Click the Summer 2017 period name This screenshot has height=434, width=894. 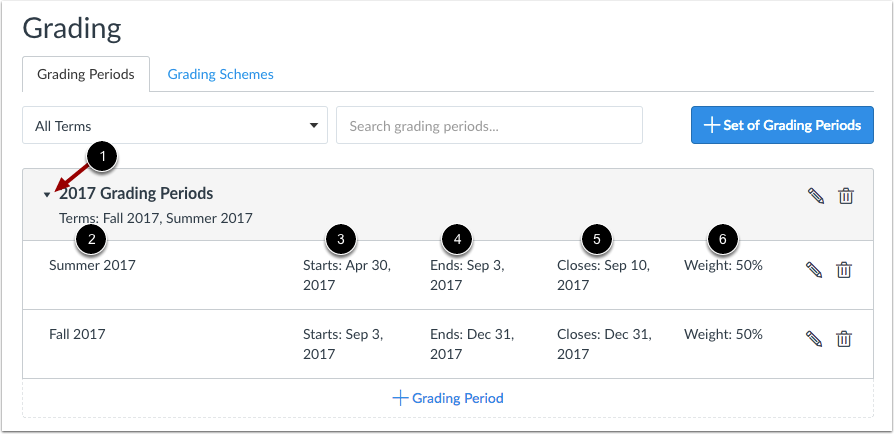point(92,265)
